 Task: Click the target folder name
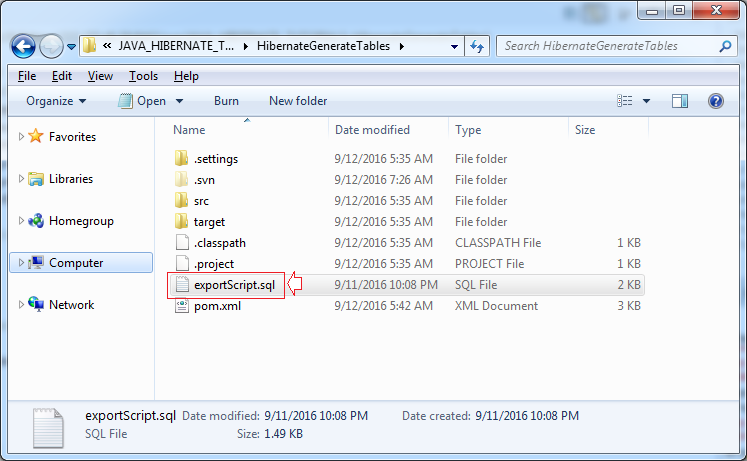[209, 222]
